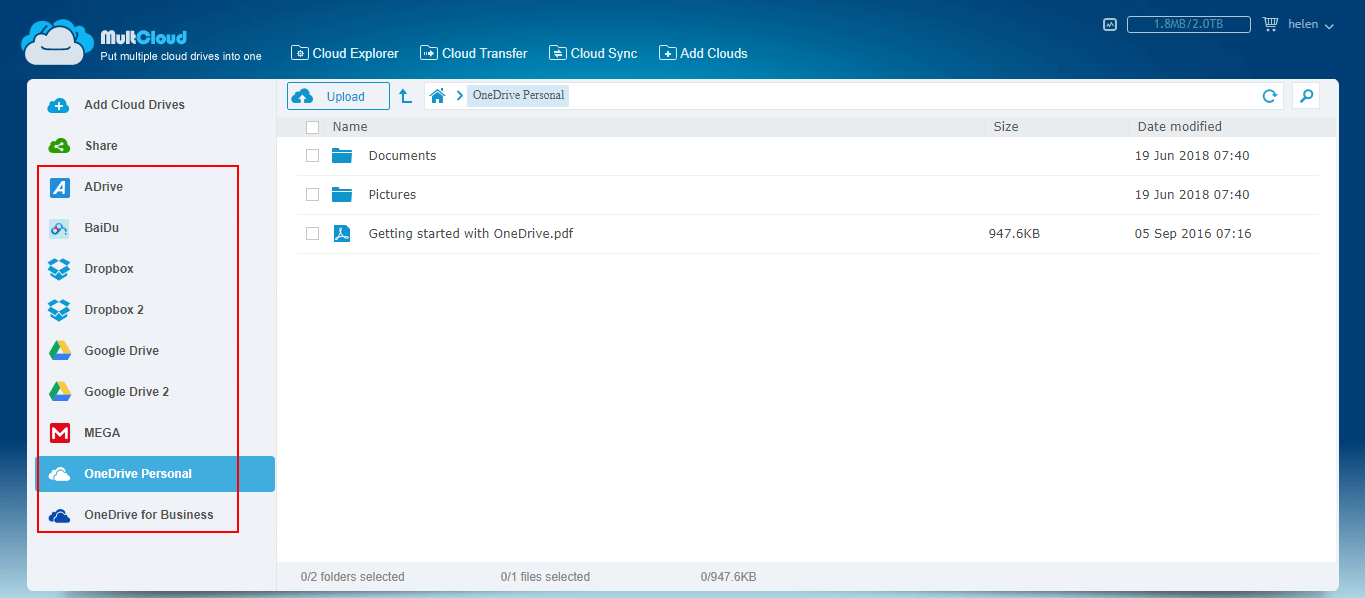Open the Dropbox drive icon
Image resolution: width=1365 pixels, height=598 pixels.
pos(60,269)
